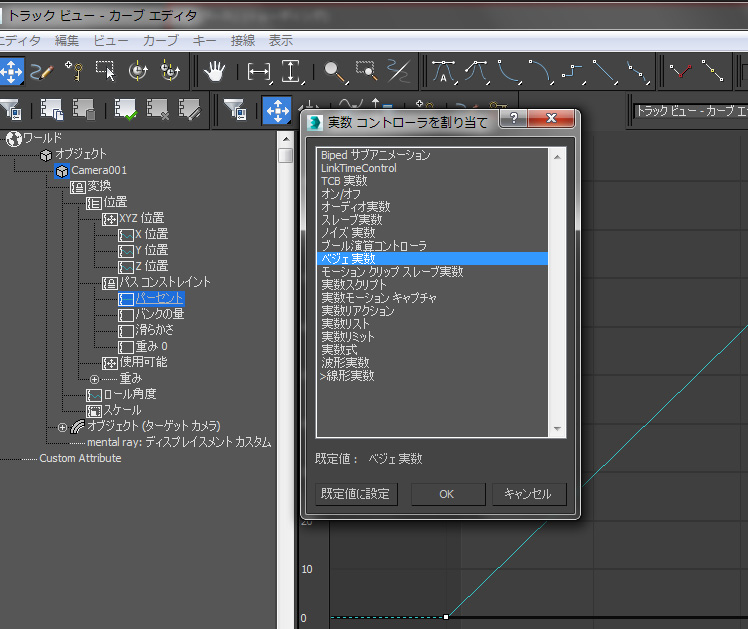
Task: Activate the single-clock Retime tool
Action: click(x=138, y=72)
